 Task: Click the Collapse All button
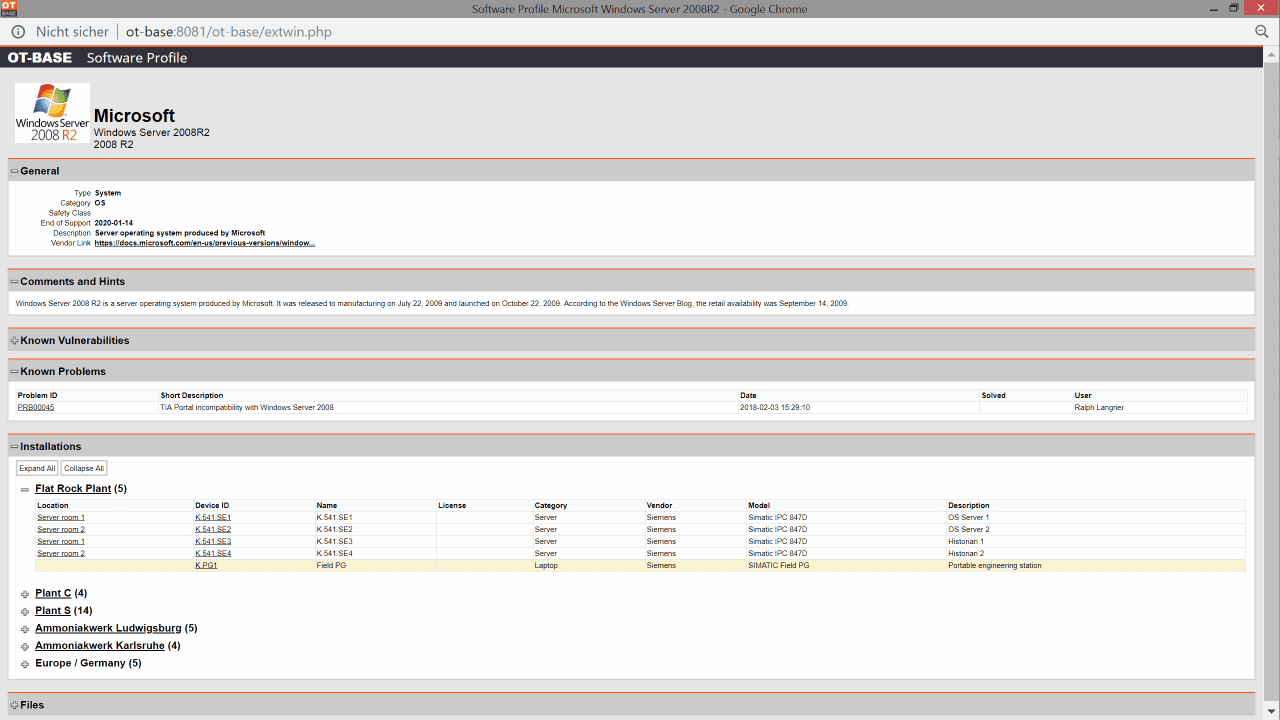[84, 468]
